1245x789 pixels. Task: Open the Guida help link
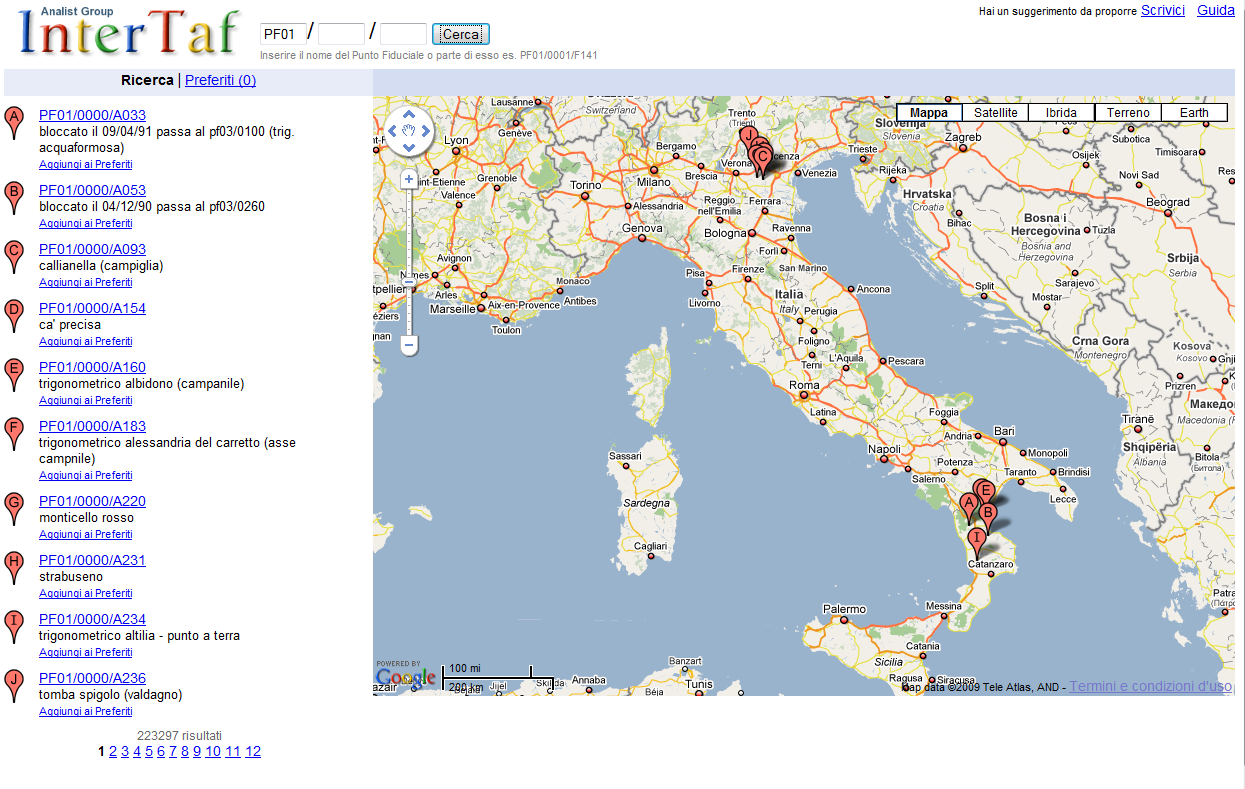(x=1216, y=10)
